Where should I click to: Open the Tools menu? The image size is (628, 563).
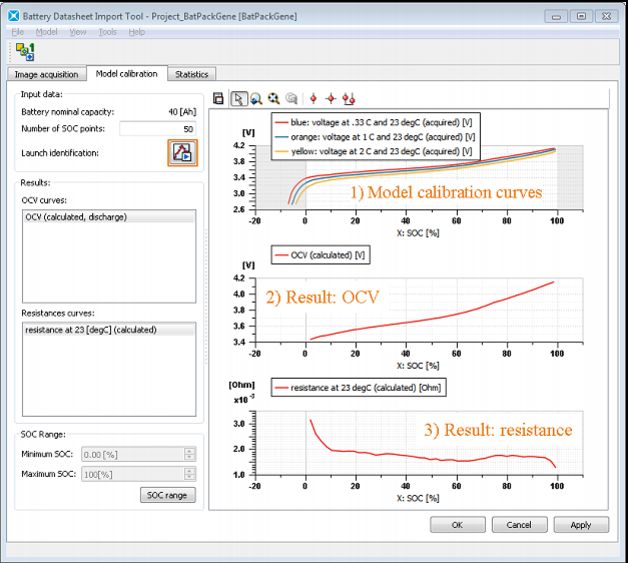(x=107, y=32)
